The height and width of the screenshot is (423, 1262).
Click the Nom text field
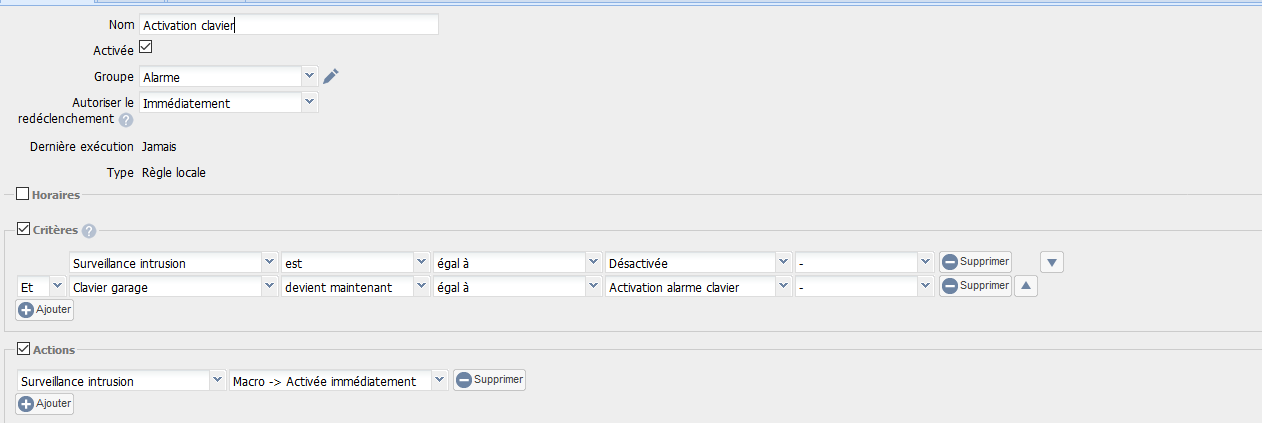click(288, 25)
